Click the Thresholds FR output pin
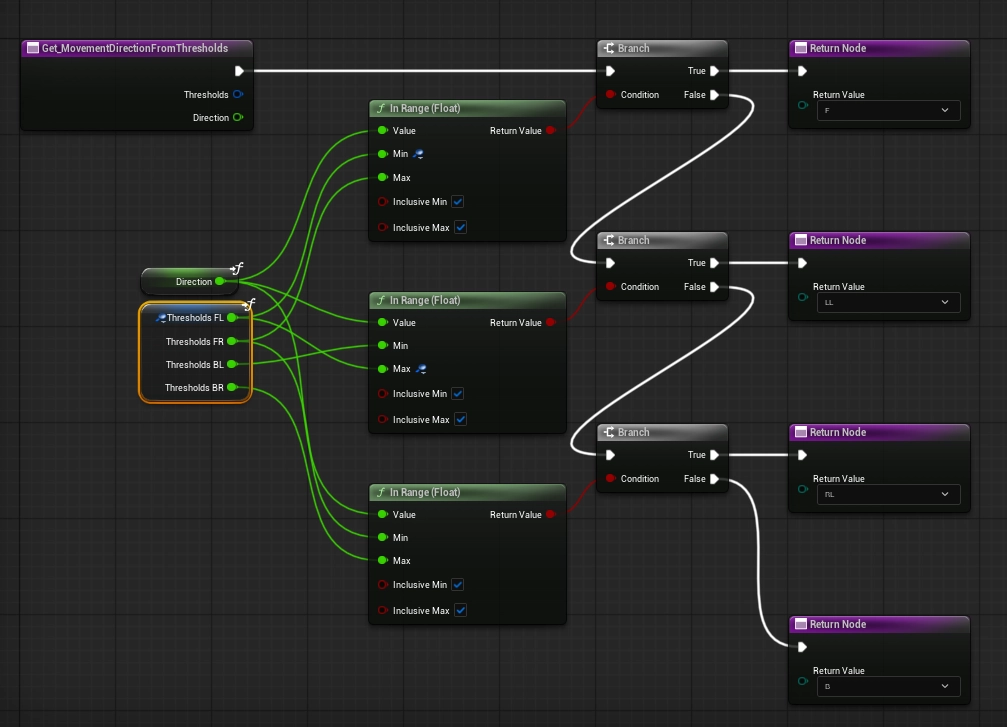The width and height of the screenshot is (1007, 727). click(x=232, y=341)
